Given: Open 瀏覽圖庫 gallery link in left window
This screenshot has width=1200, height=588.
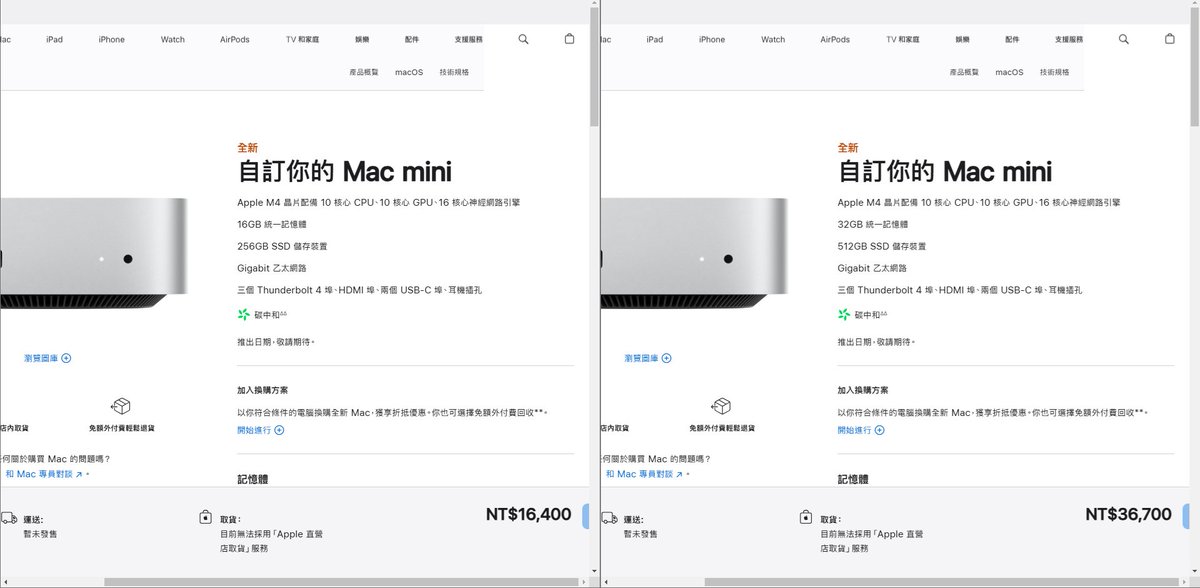Looking at the screenshot, I should (48, 358).
